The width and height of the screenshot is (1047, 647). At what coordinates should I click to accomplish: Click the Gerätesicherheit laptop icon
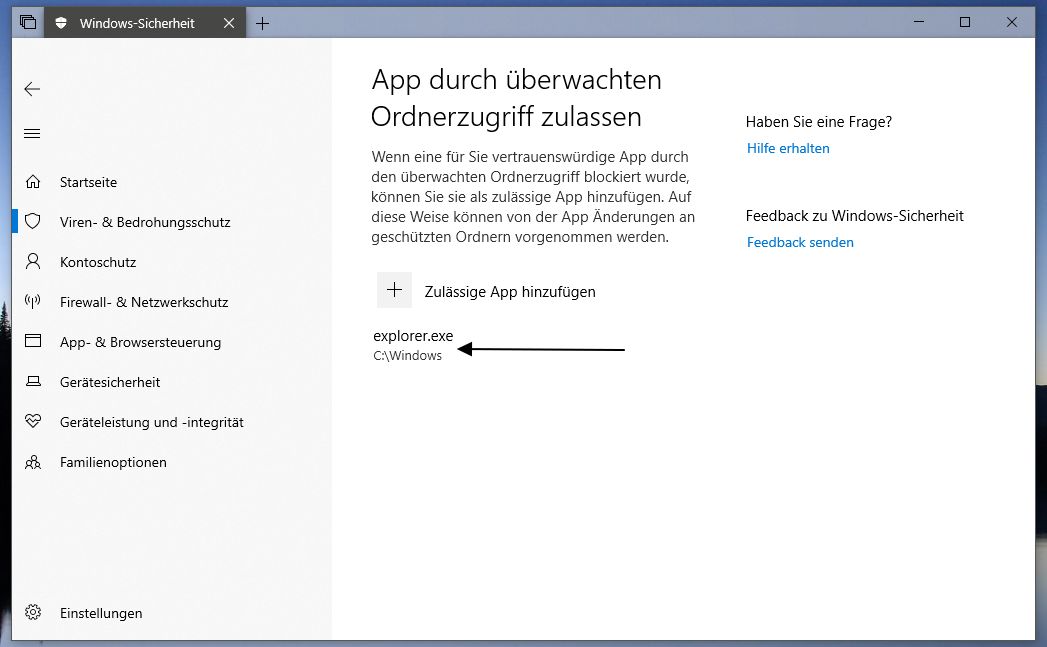pyautogui.click(x=33, y=381)
